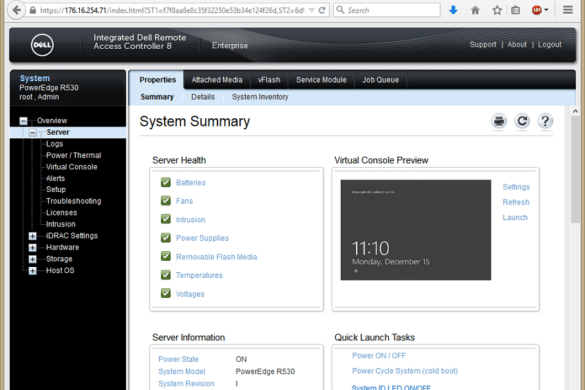Open the Temperatures health link

199,275
